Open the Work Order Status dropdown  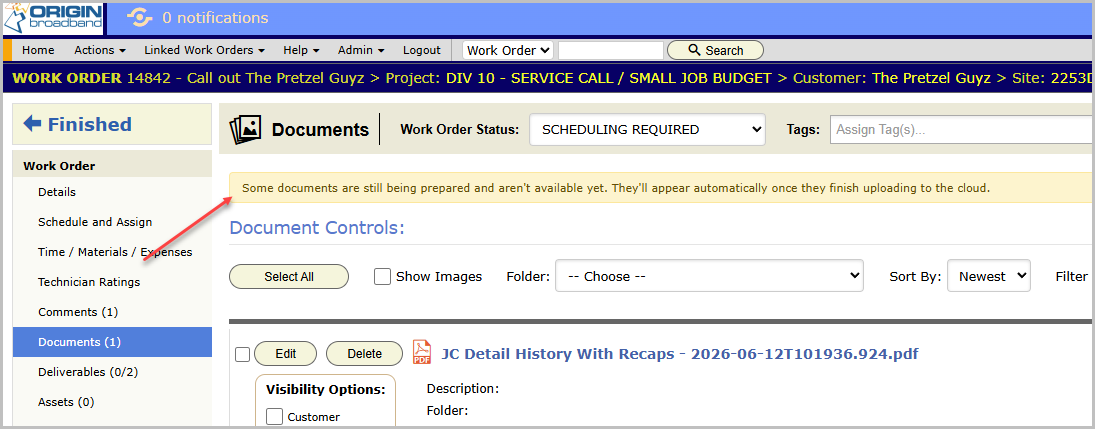click(x=647, y=129)
